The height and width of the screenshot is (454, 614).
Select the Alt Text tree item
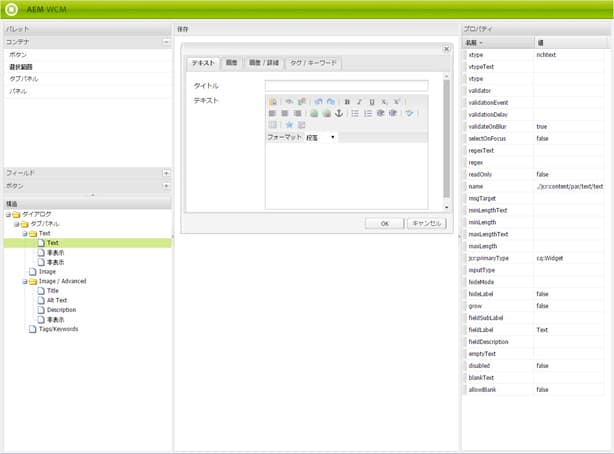click(x=57, y=300)
